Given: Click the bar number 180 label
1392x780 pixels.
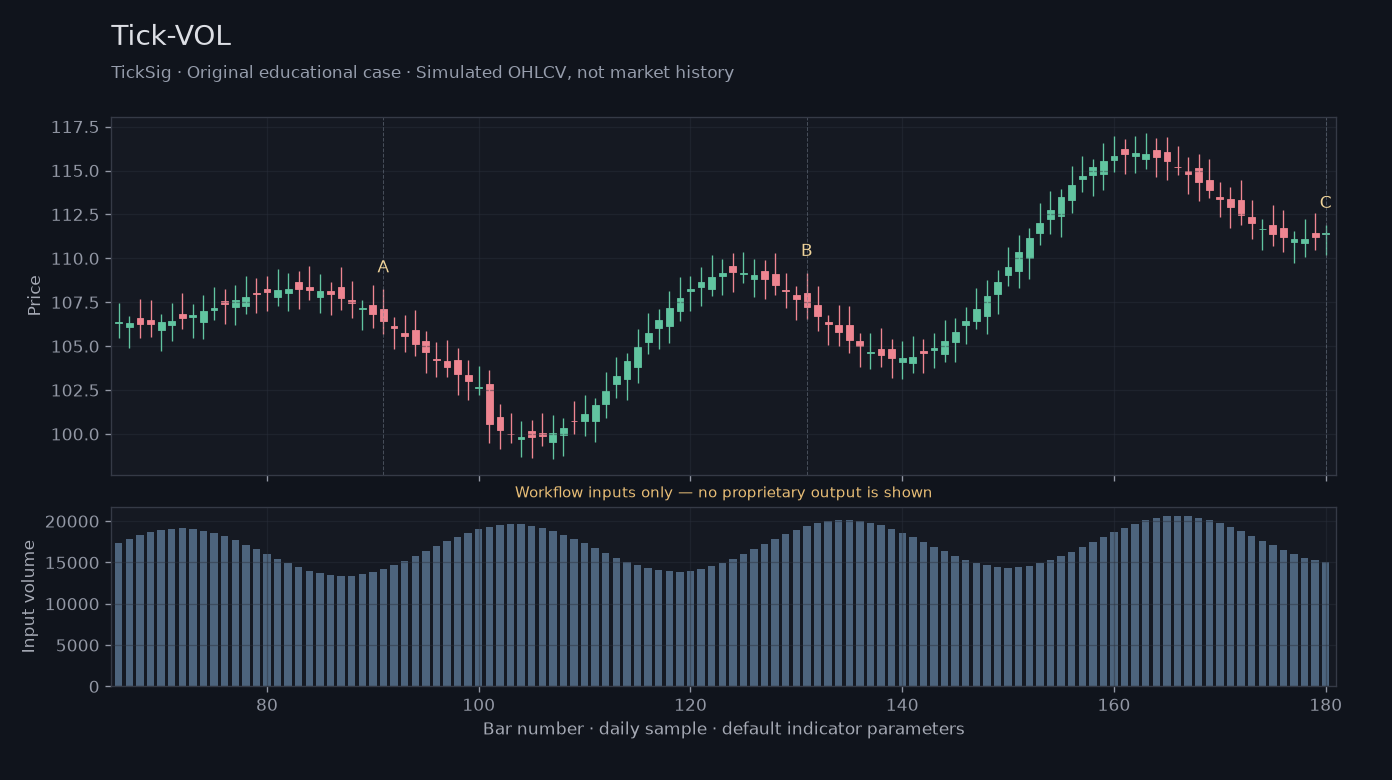Looking at the screenshot, I should click(x=1326, y=703).
